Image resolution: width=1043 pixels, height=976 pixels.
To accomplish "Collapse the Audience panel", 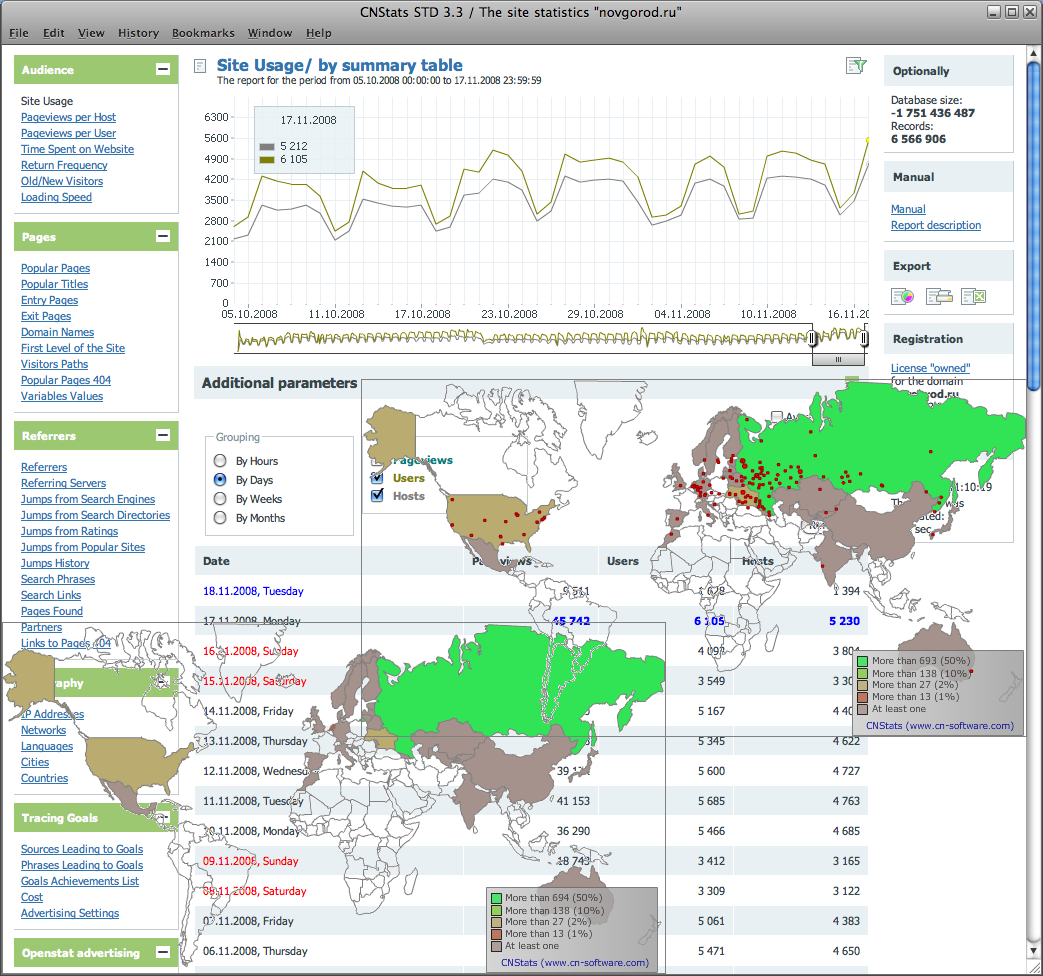I will 163,70.
